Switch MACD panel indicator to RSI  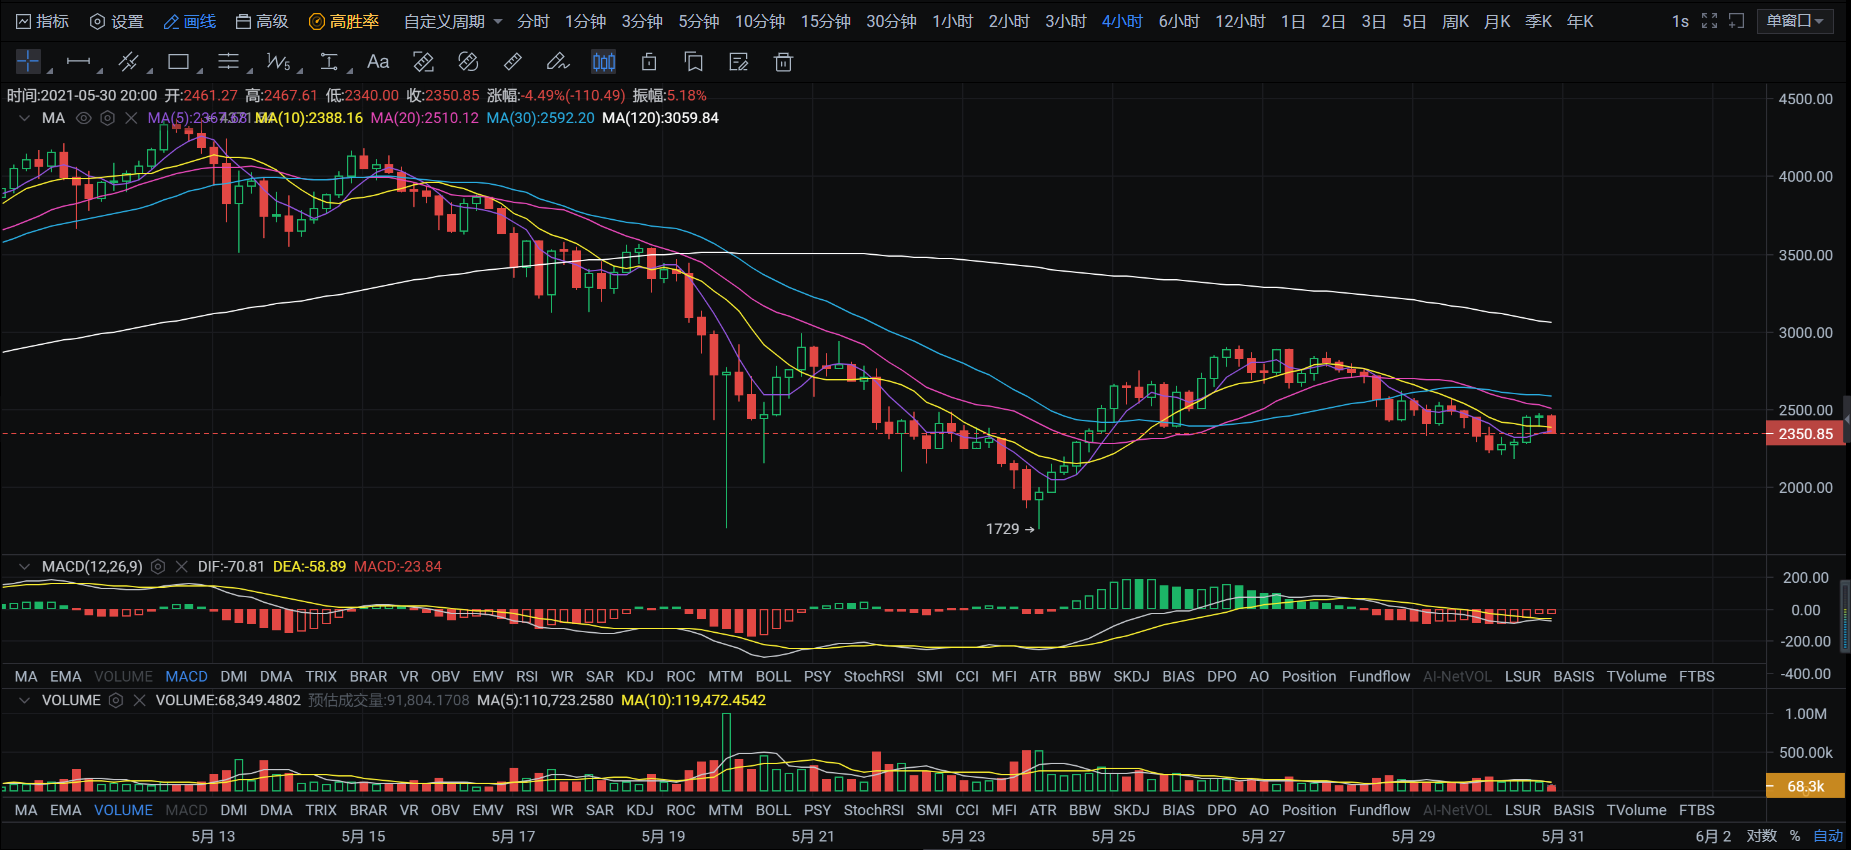point(527,676)
